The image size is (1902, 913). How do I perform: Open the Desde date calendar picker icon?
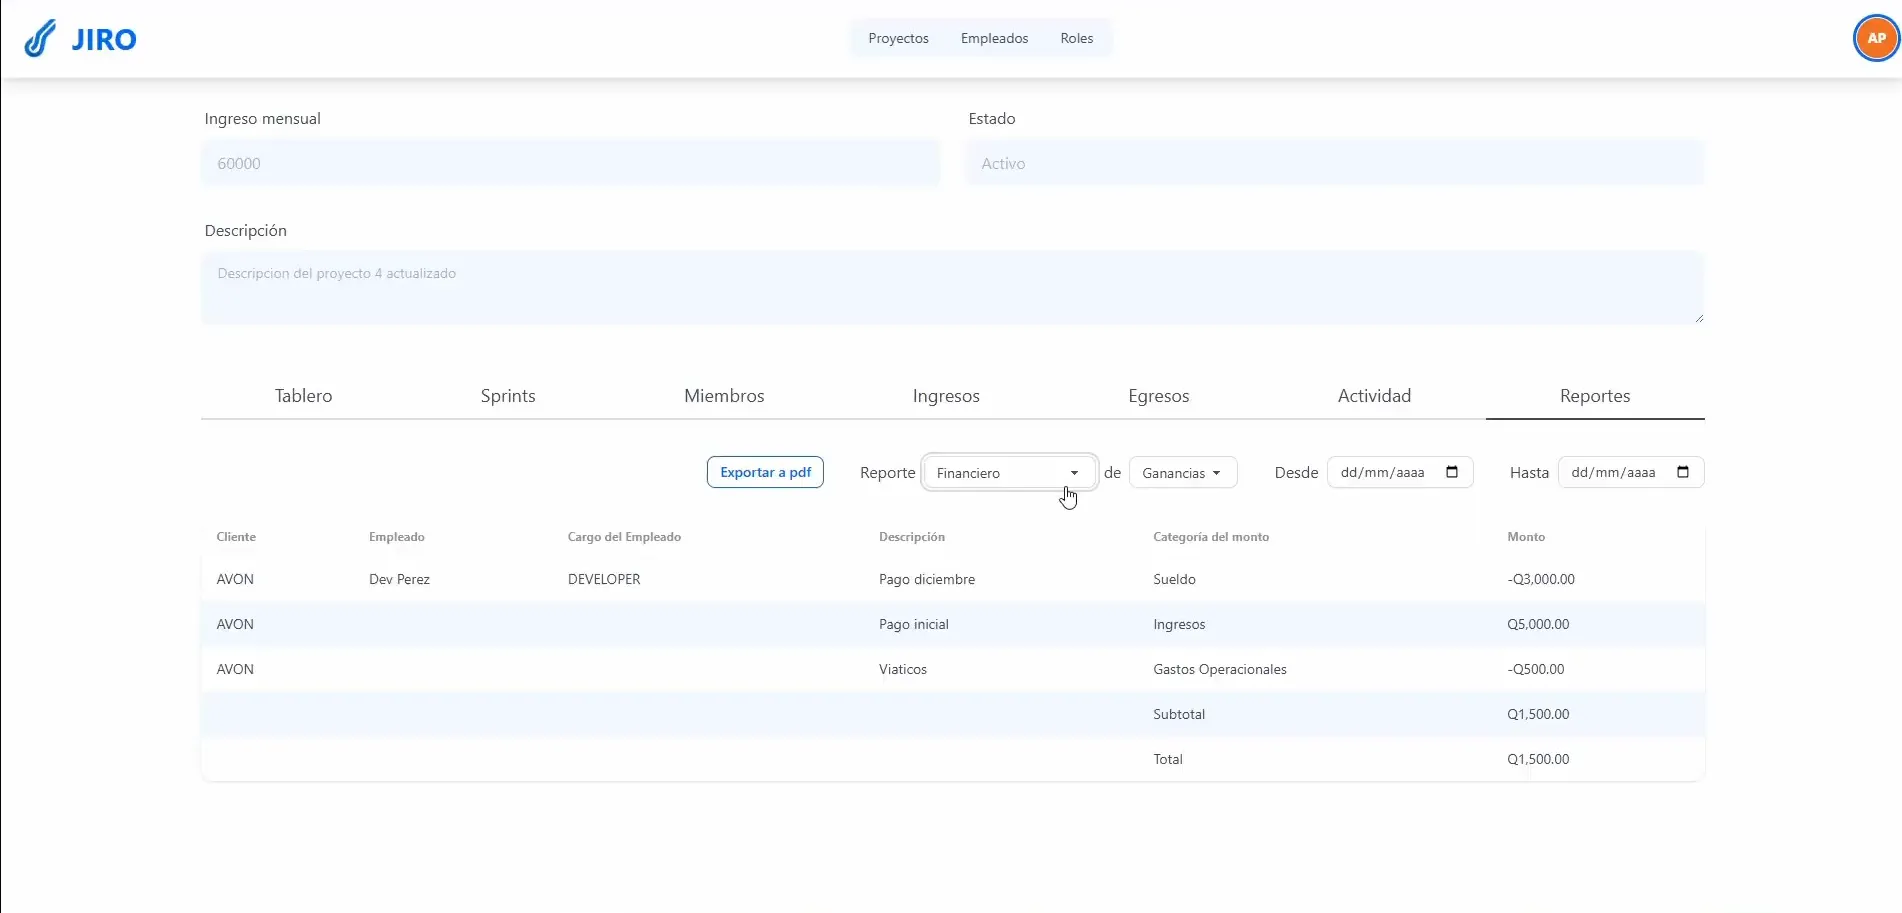pyautogui.click(x=1452, y=472)
